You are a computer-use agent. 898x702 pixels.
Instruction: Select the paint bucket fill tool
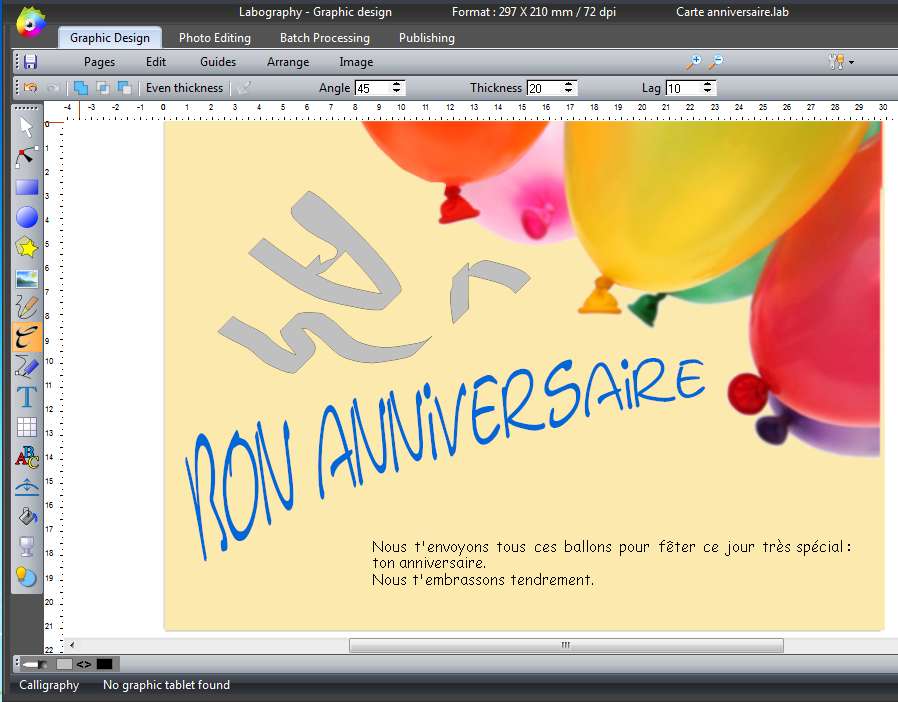coord(27,517)
